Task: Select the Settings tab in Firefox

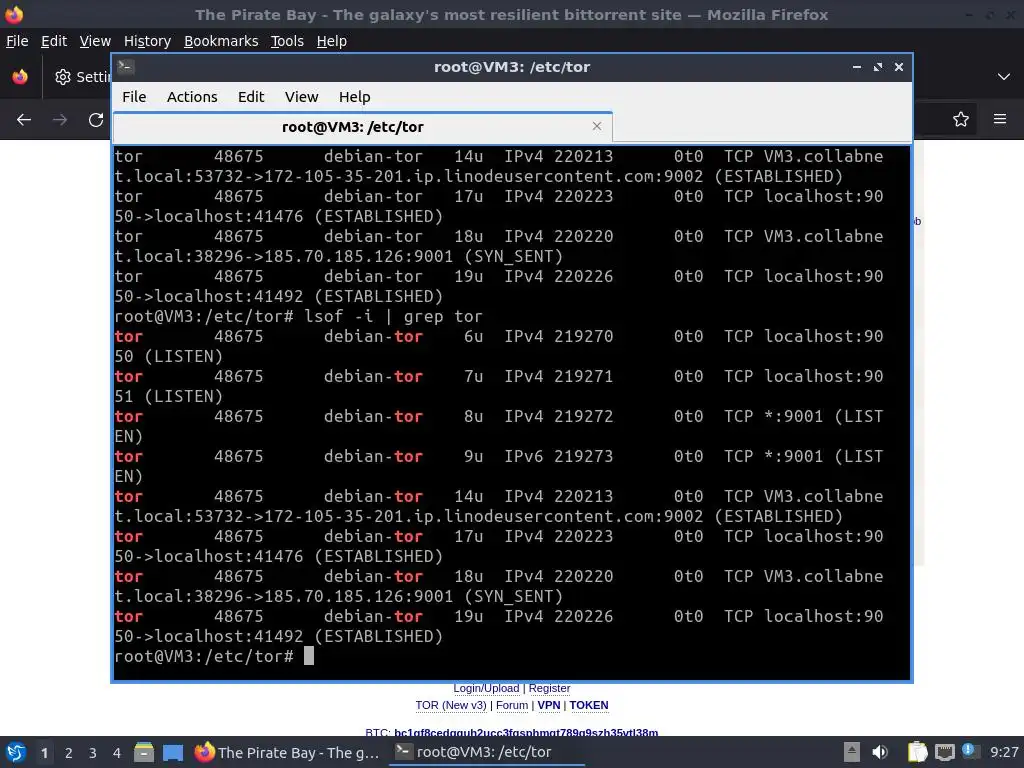Action: pos(81,76)
